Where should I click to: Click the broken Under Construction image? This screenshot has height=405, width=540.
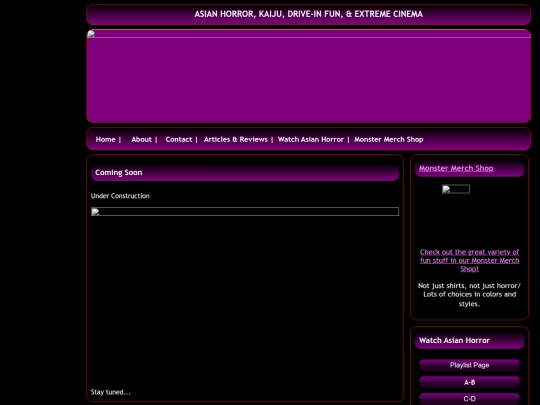pyautogui.click(x=245, y=211)
